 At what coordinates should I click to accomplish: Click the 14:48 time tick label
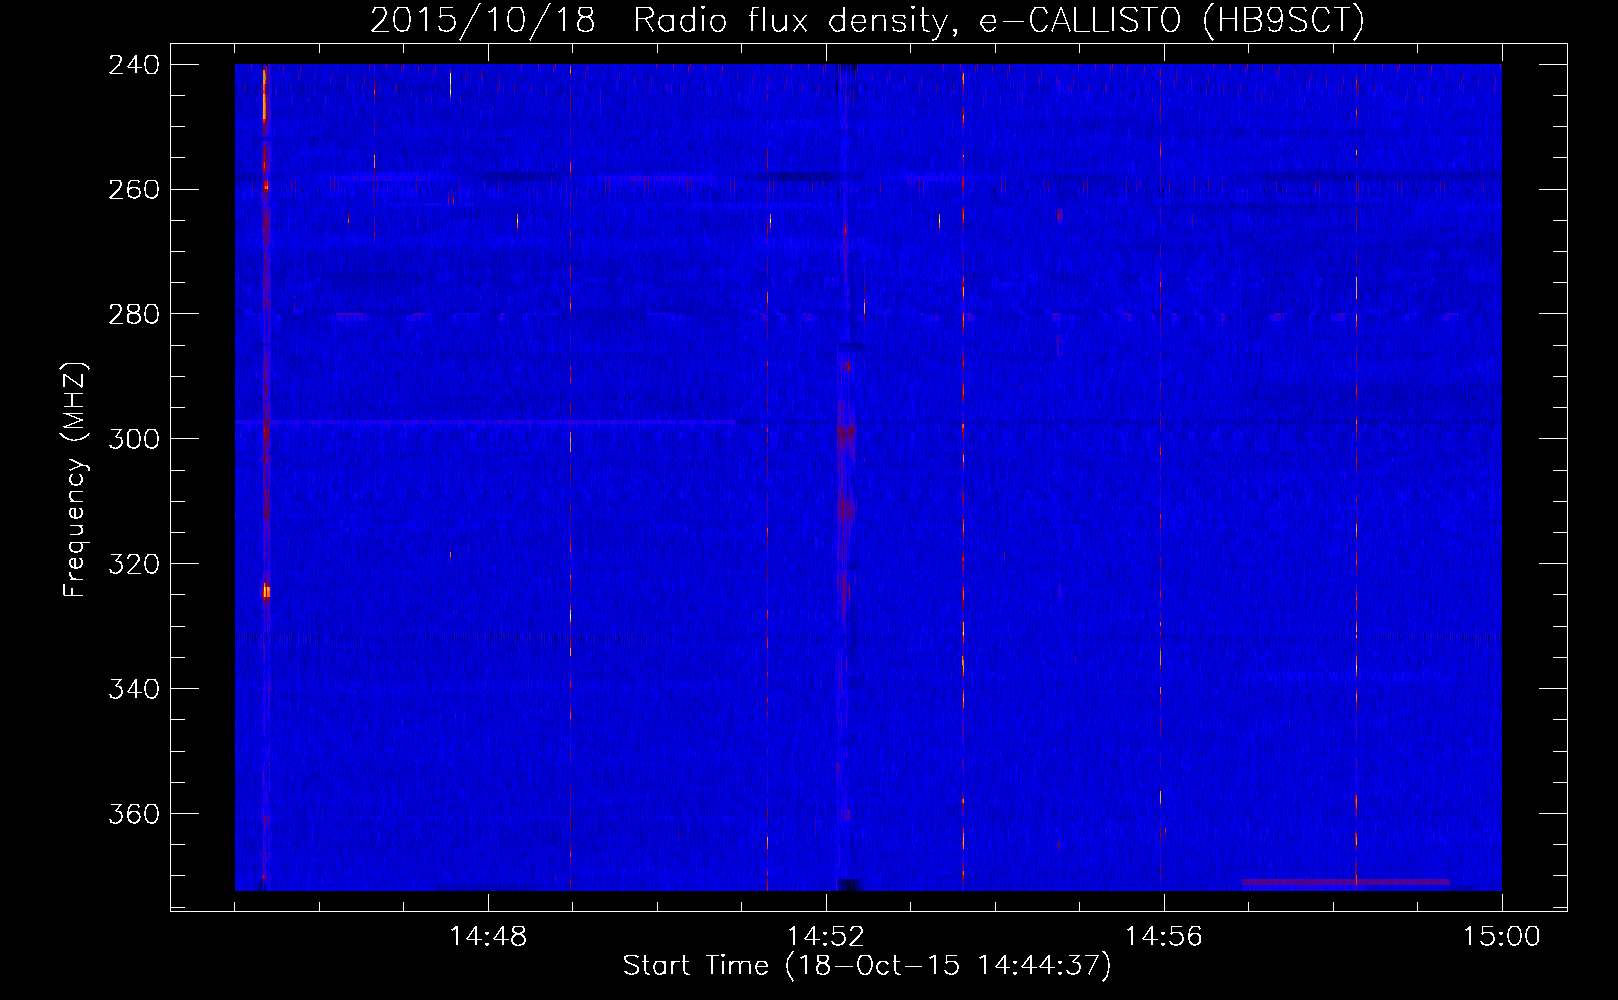coord(488,937)
